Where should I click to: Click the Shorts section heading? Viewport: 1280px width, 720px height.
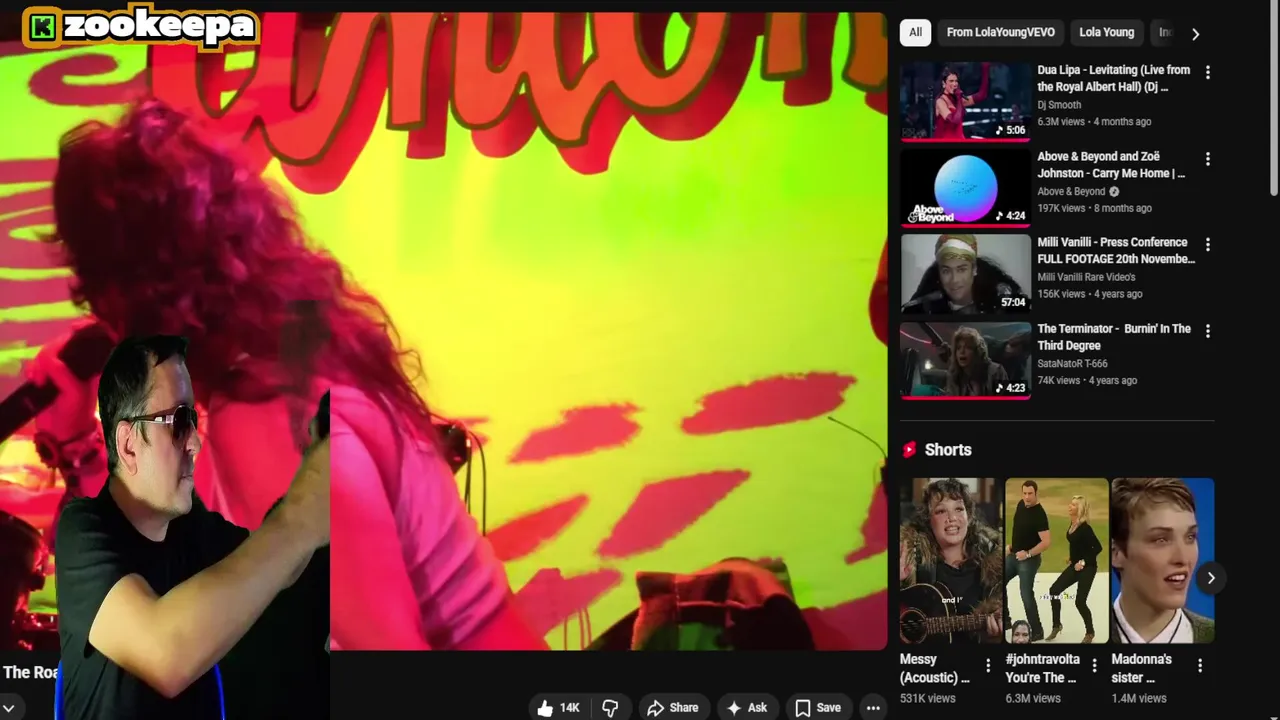coord(948,450)
